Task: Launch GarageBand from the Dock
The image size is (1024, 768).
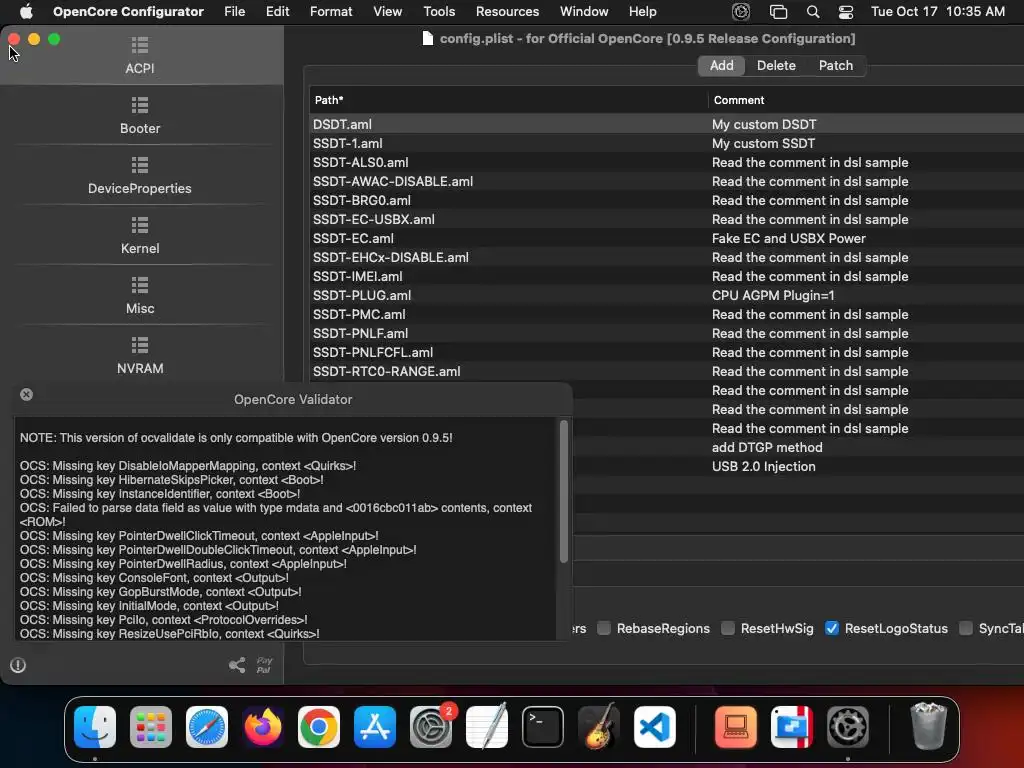Action: coord(599,727)
